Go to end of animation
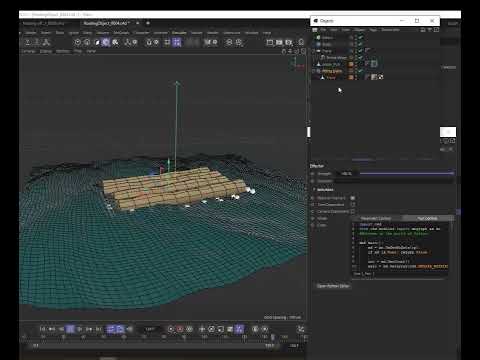 click(99, 329)
